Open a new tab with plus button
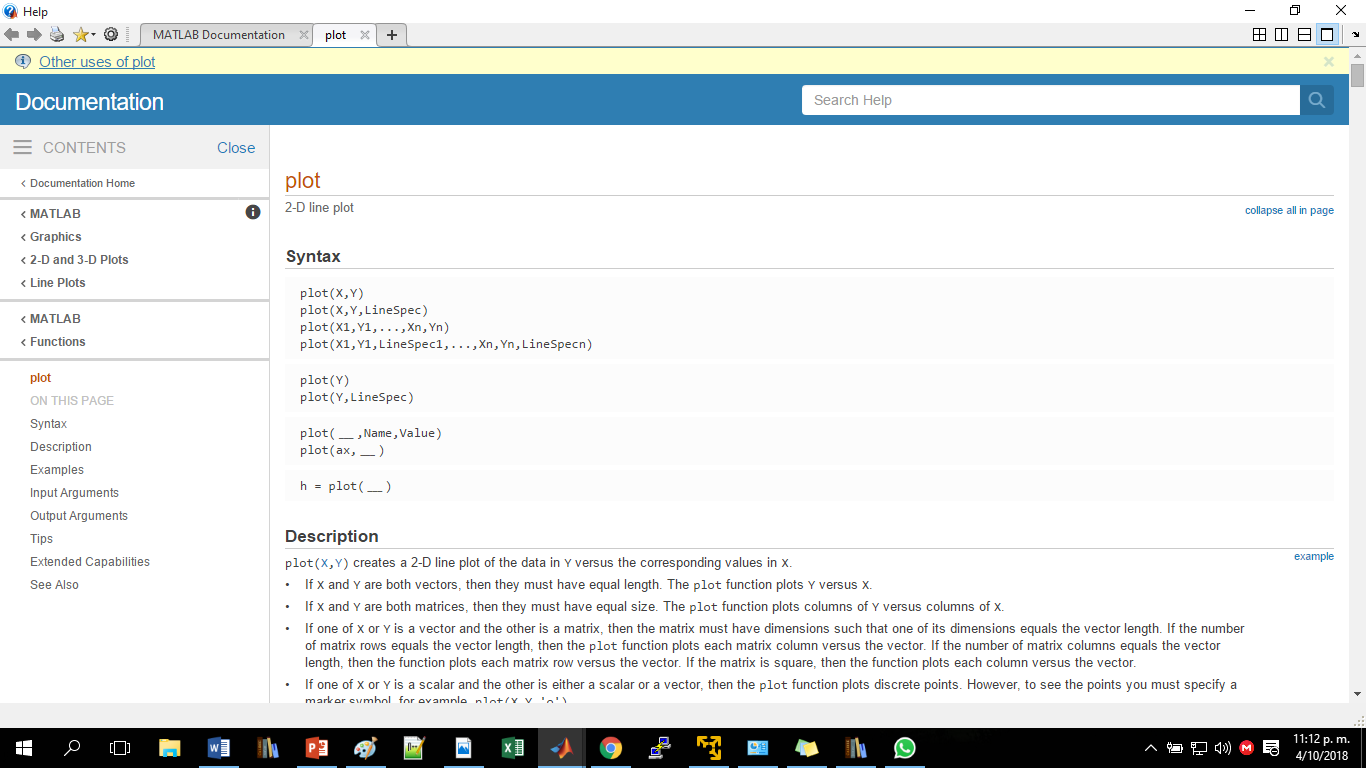1366x768 pixels. pos(392,35)
